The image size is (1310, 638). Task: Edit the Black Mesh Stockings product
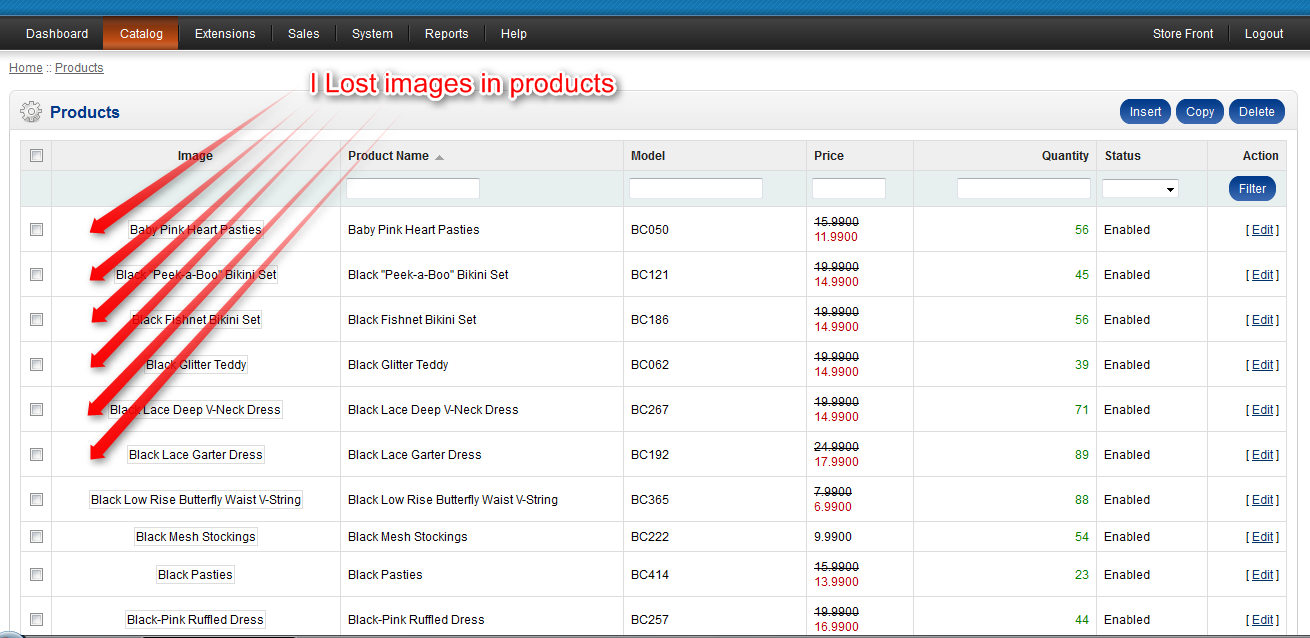coord(1263,537)
